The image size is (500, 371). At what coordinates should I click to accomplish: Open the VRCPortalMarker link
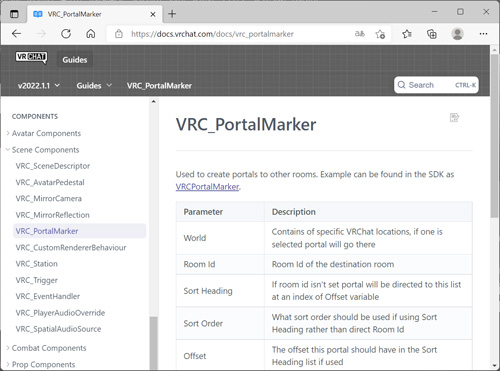click(x=207, y=187)
